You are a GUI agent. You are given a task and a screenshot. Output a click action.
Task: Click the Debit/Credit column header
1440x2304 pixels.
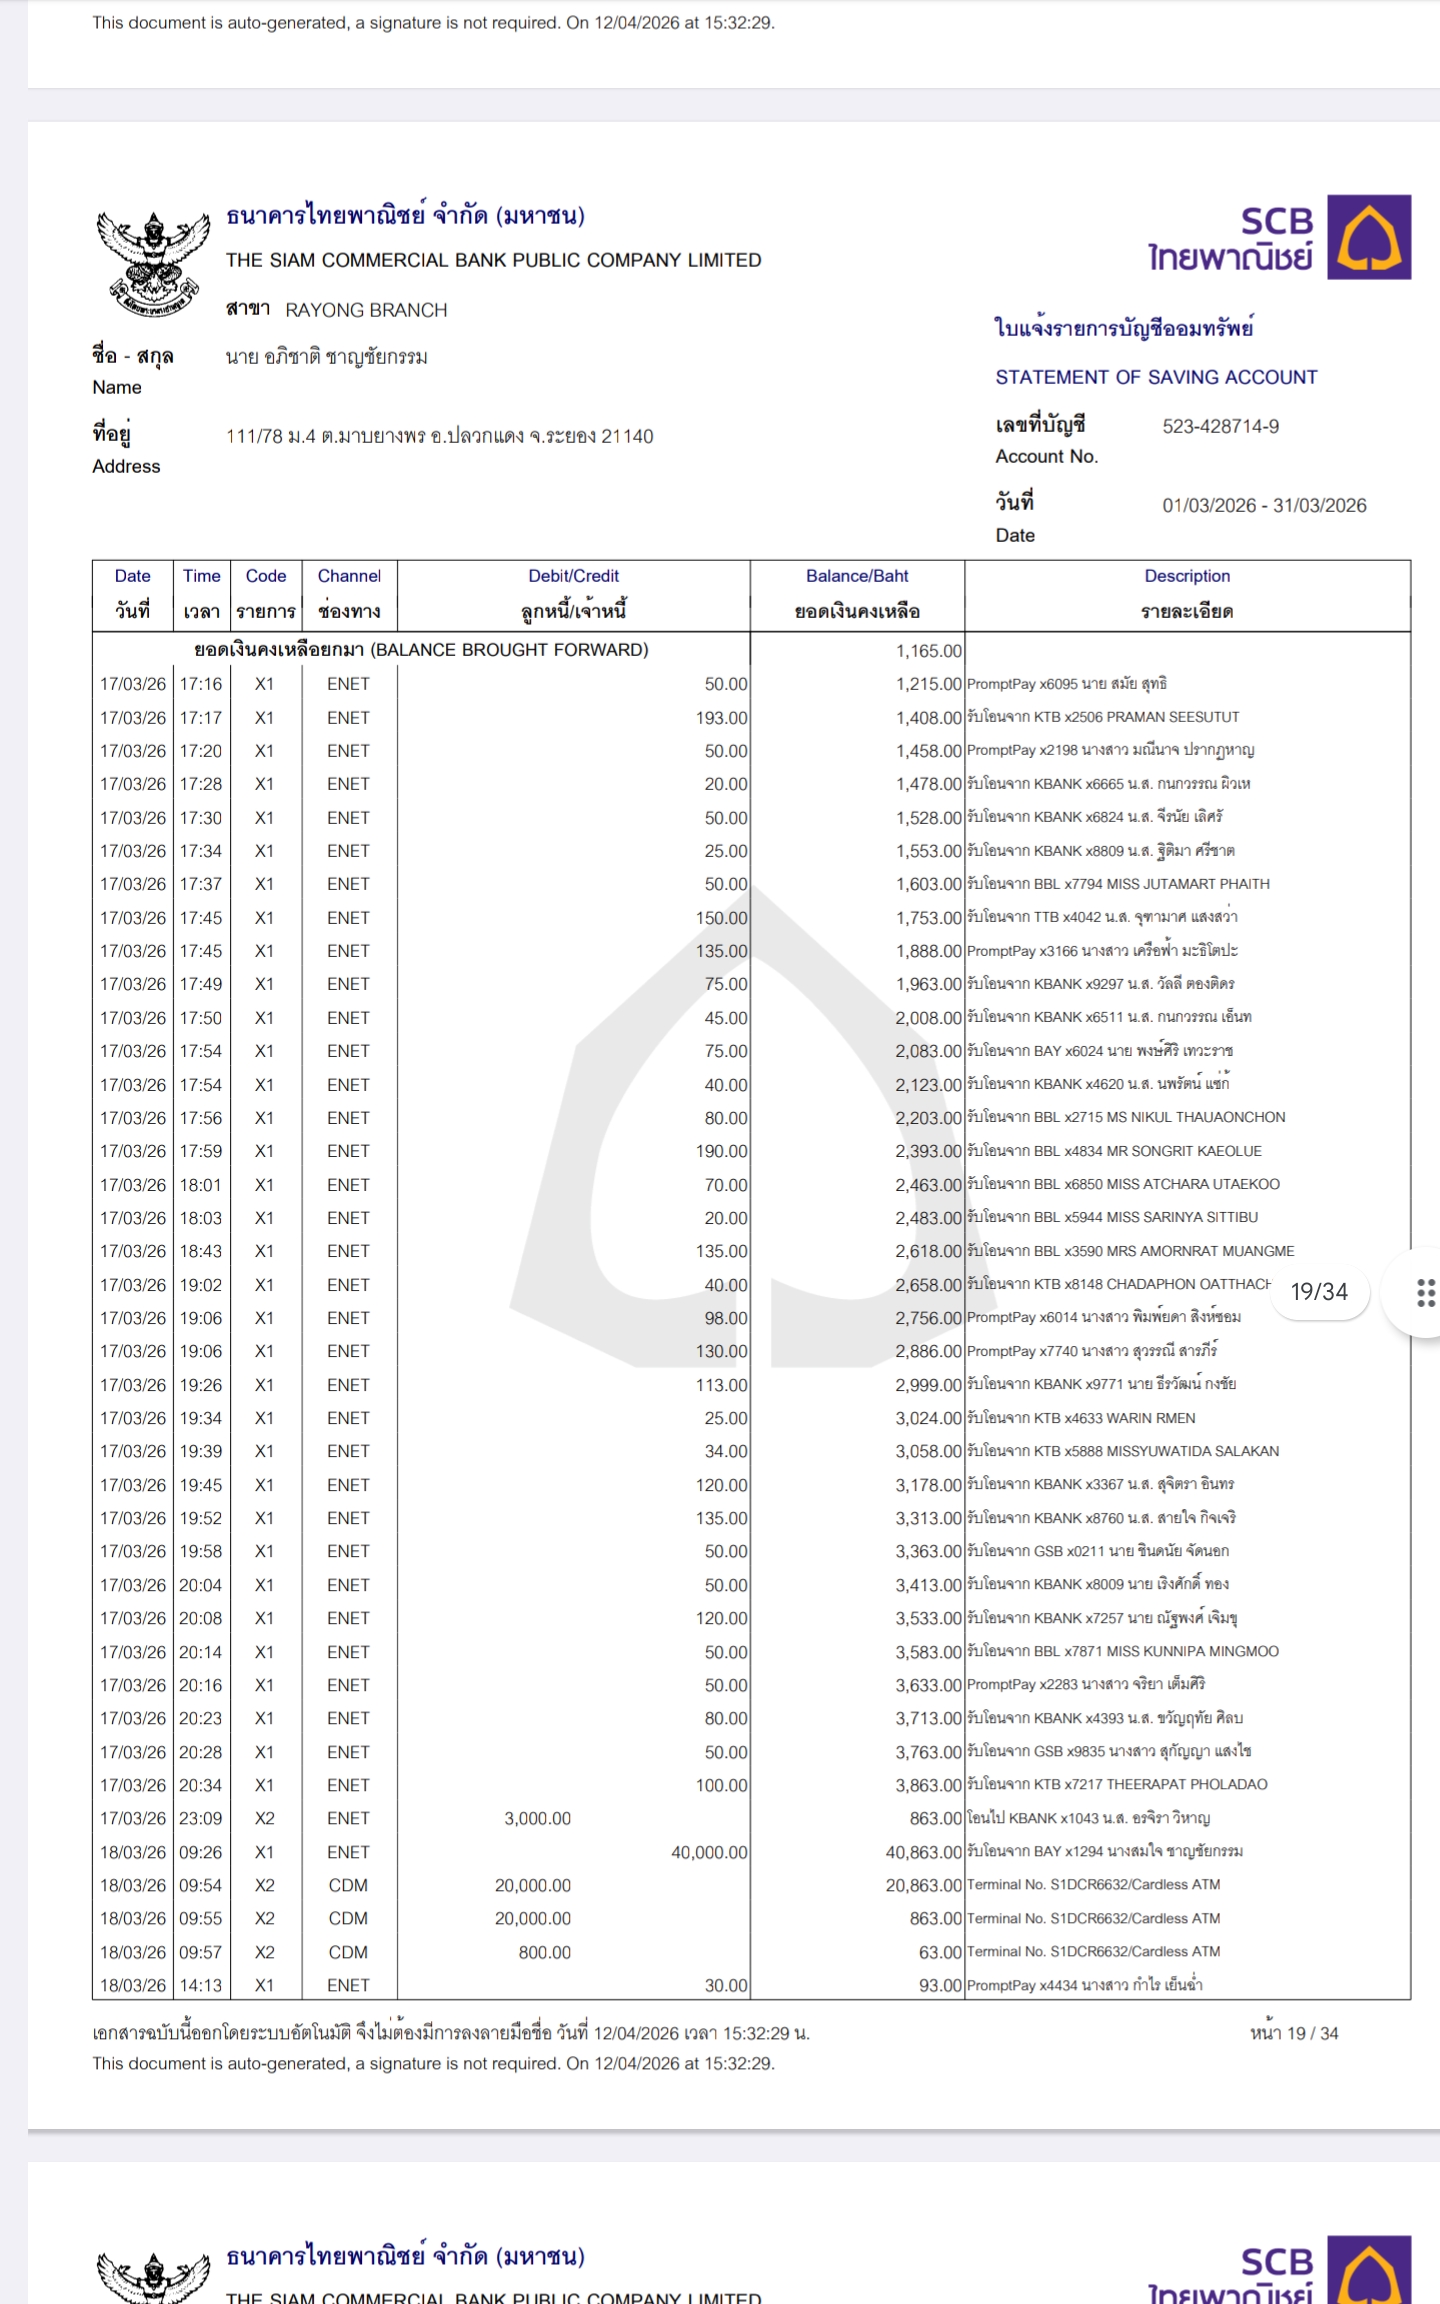click(x=573, y=594)
